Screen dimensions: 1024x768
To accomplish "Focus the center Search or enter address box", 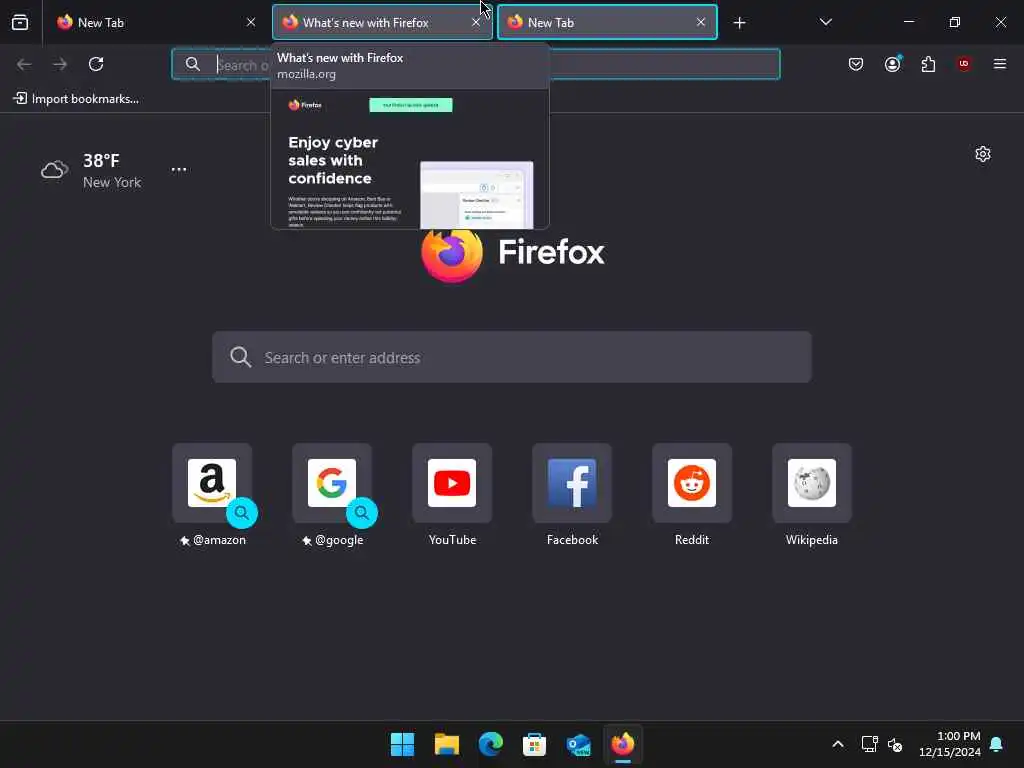I will (512, 357).
